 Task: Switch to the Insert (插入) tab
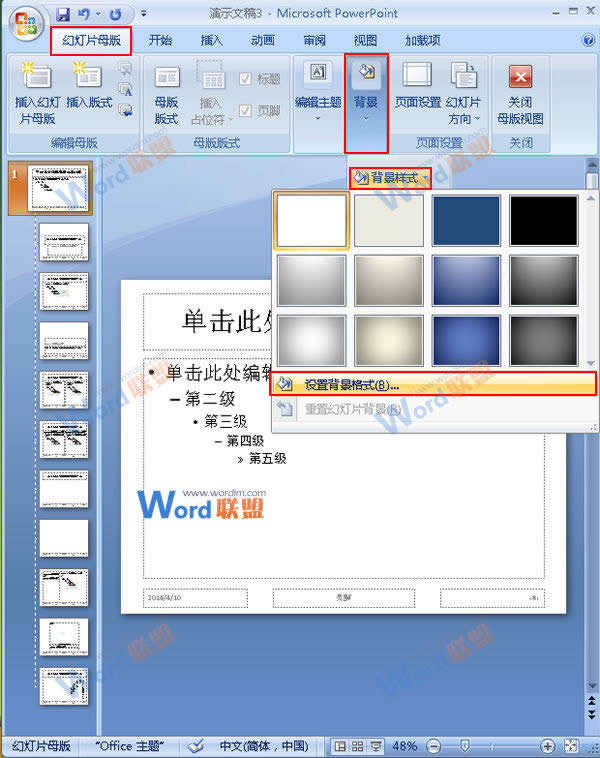tap(211, 40)
